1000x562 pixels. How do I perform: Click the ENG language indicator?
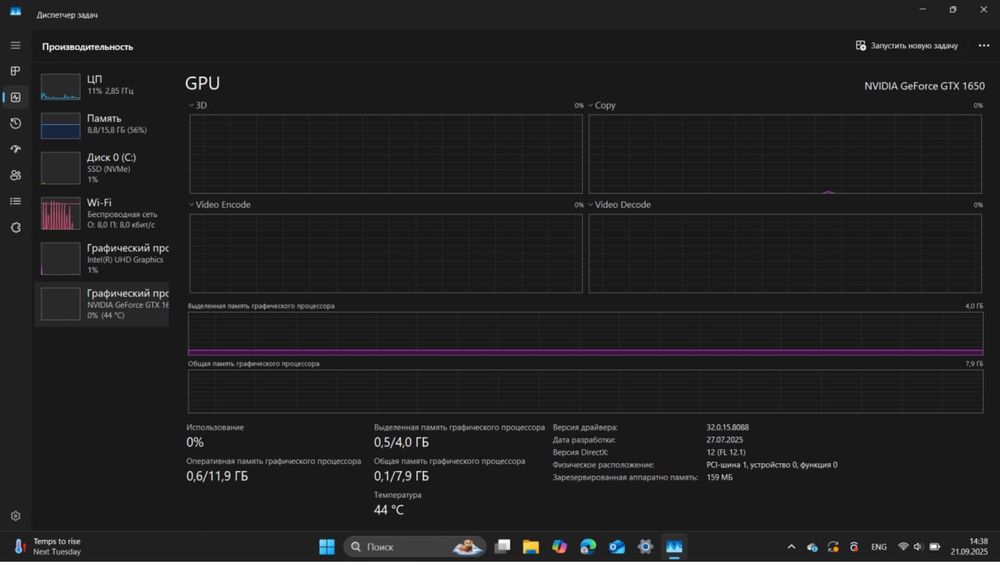879,547
